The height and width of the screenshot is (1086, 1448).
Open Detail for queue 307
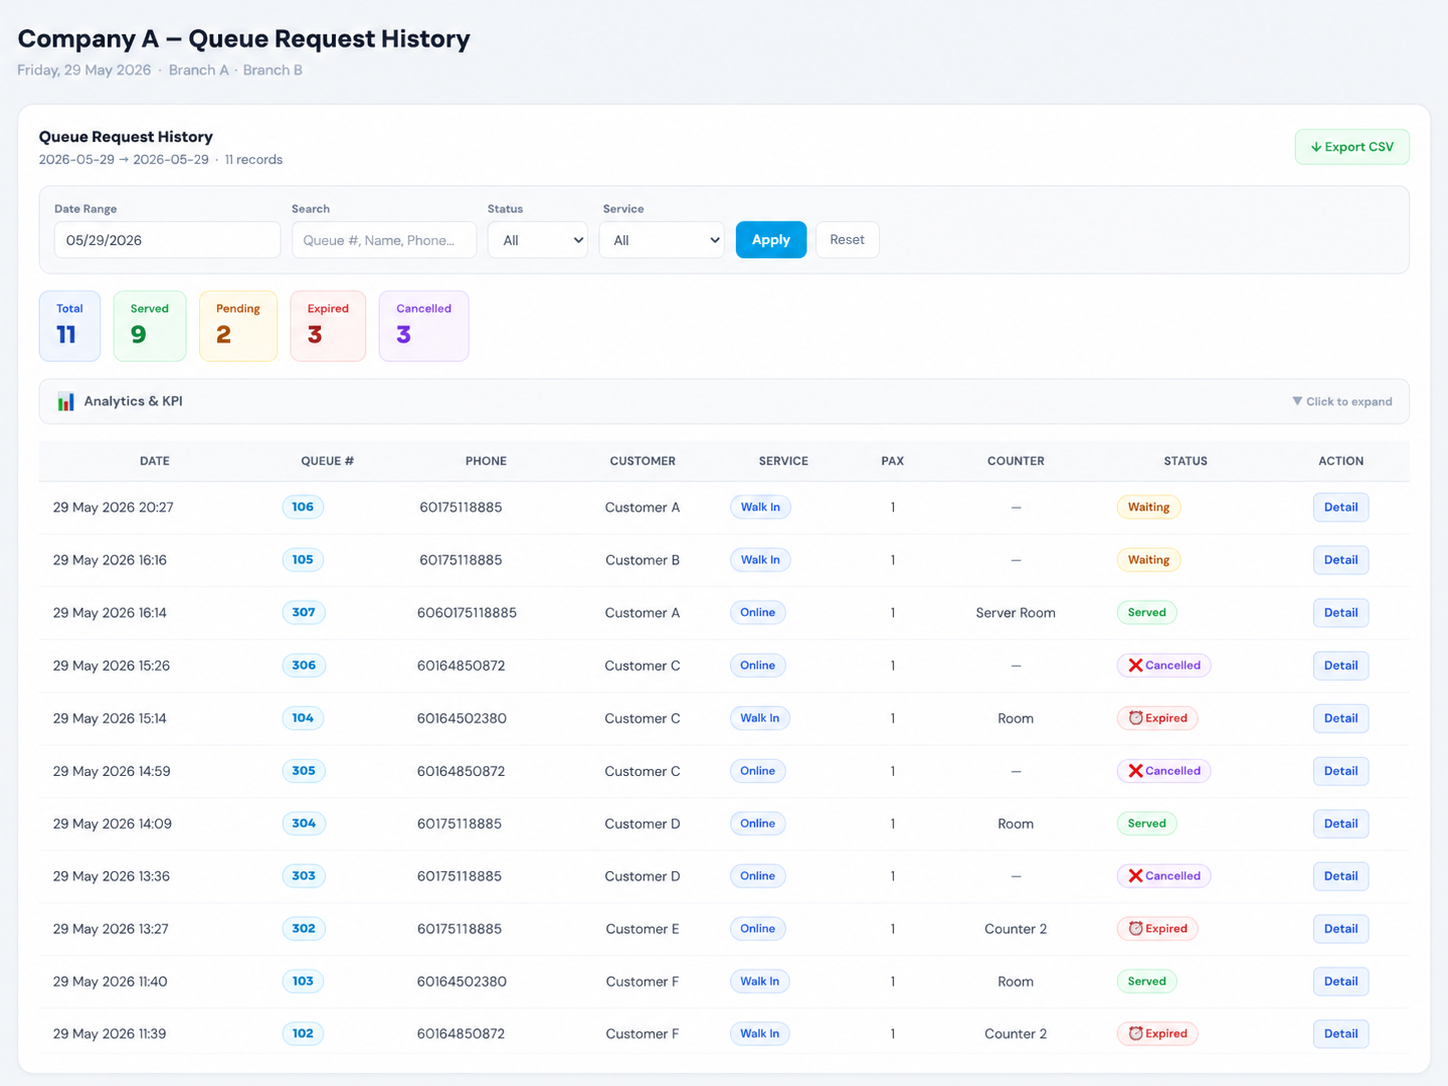(x=1340, y=613)
